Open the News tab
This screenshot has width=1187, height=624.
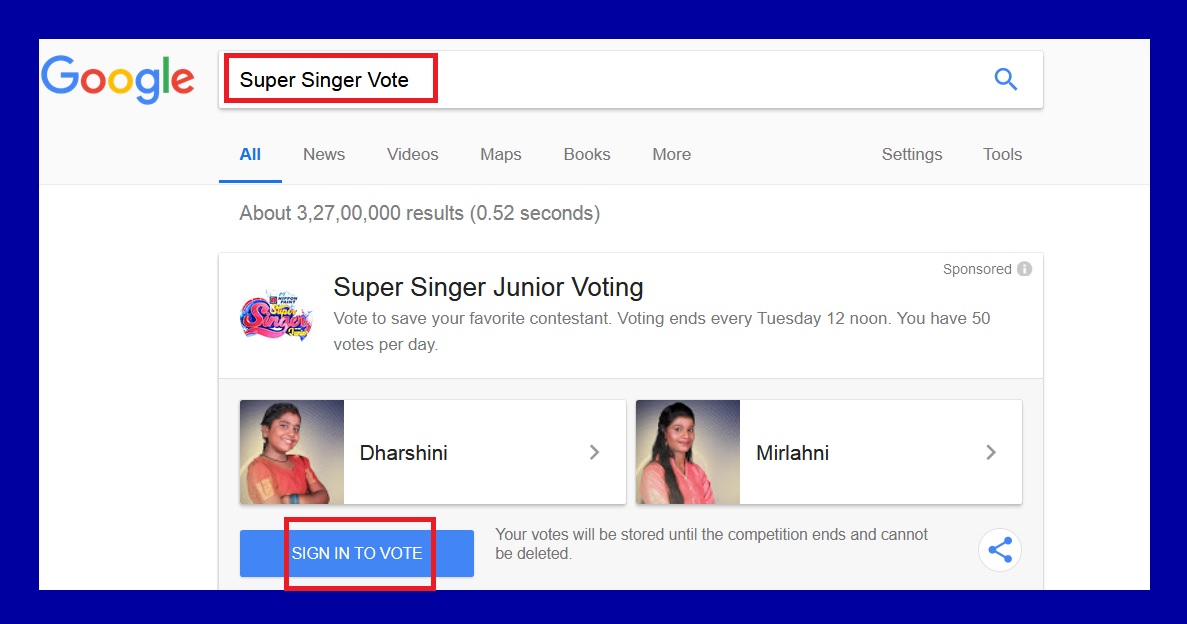tap(324, 154)
